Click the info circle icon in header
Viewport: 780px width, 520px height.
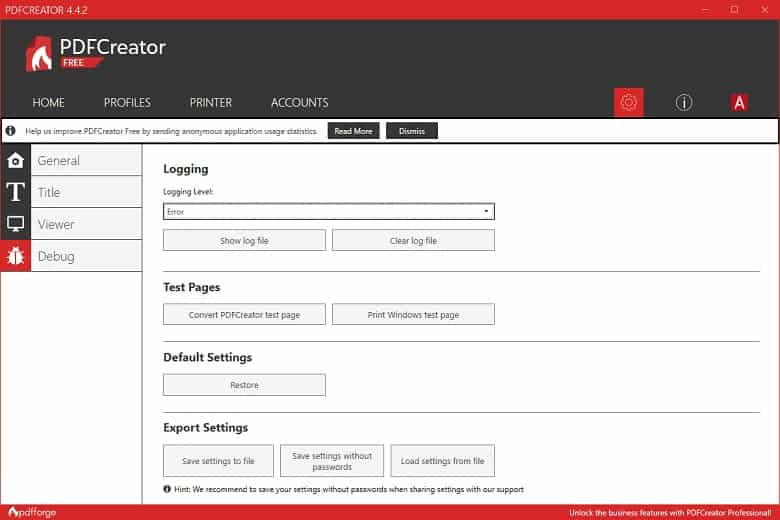(684, 103)
